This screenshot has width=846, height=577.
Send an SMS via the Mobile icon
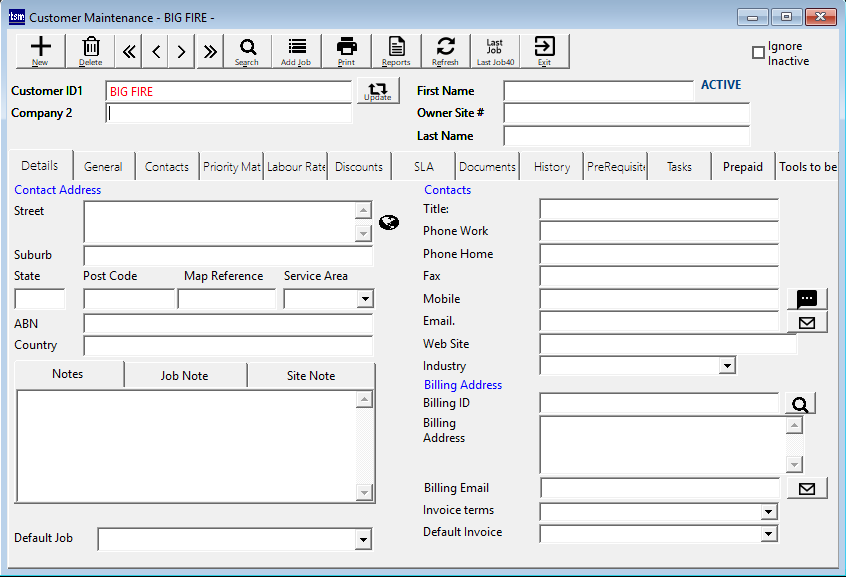tap(806, 299)
